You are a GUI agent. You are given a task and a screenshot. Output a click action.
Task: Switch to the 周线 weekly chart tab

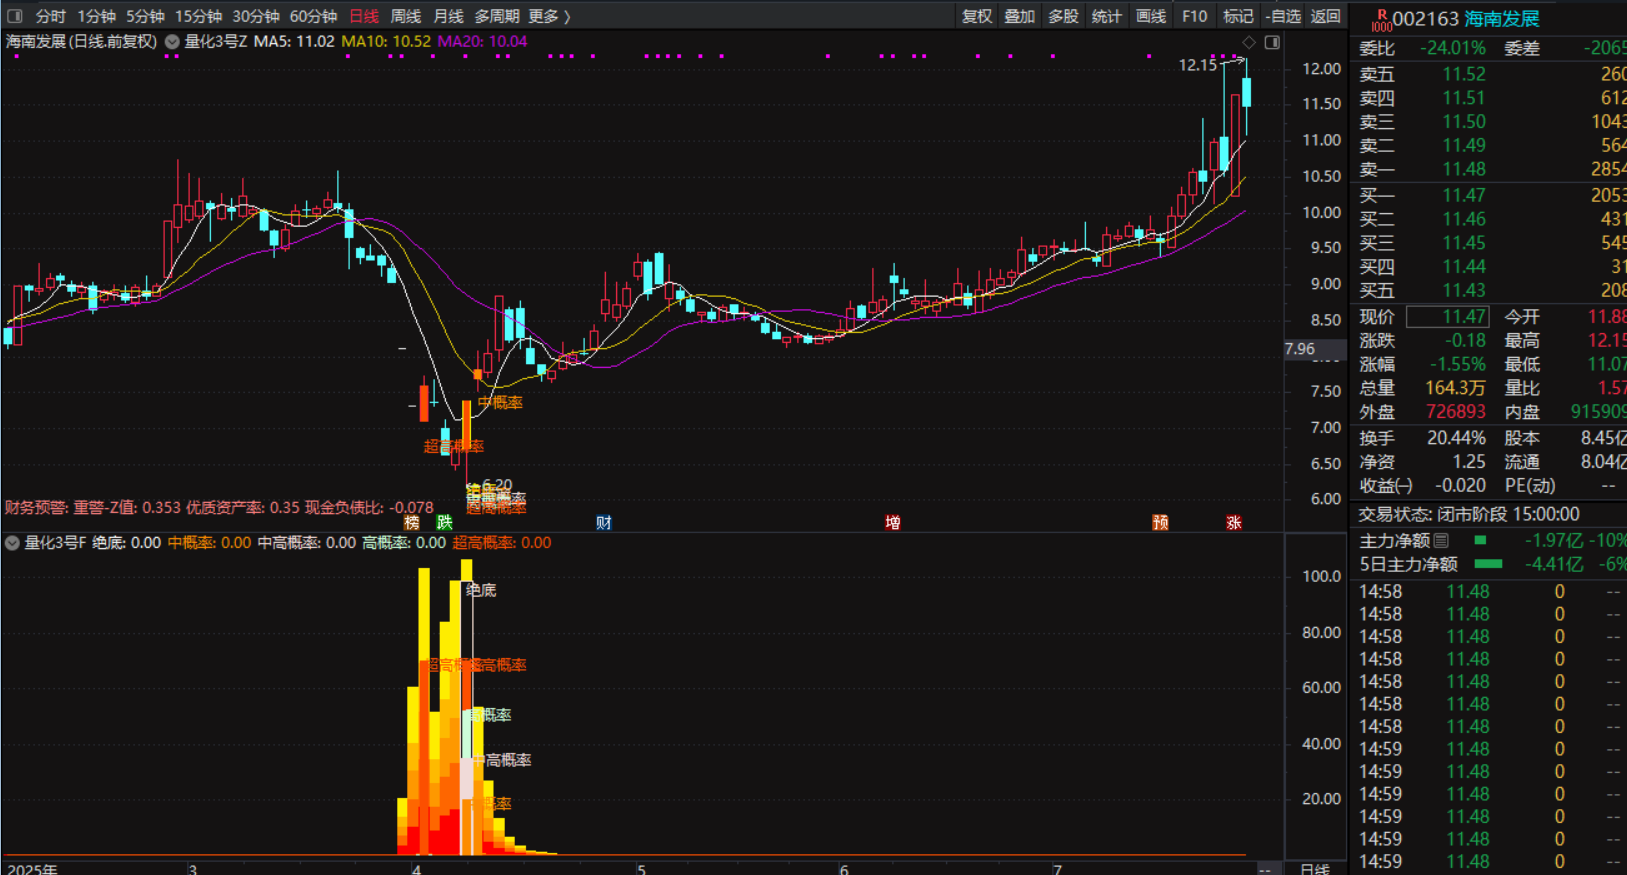[406, 16]
